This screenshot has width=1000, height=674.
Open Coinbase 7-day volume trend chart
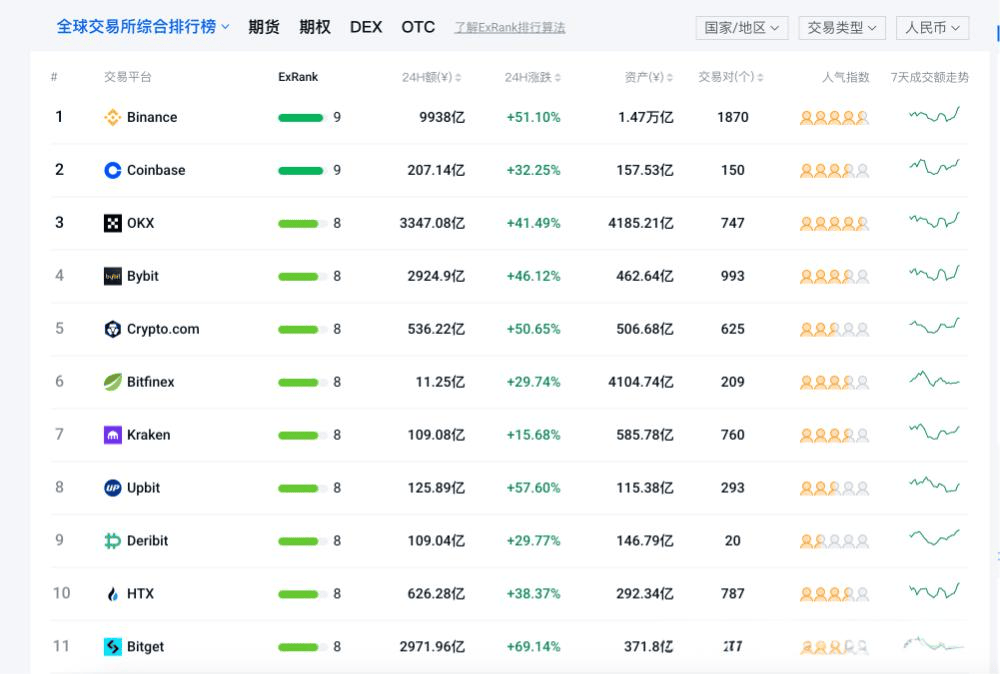point(934,167)
